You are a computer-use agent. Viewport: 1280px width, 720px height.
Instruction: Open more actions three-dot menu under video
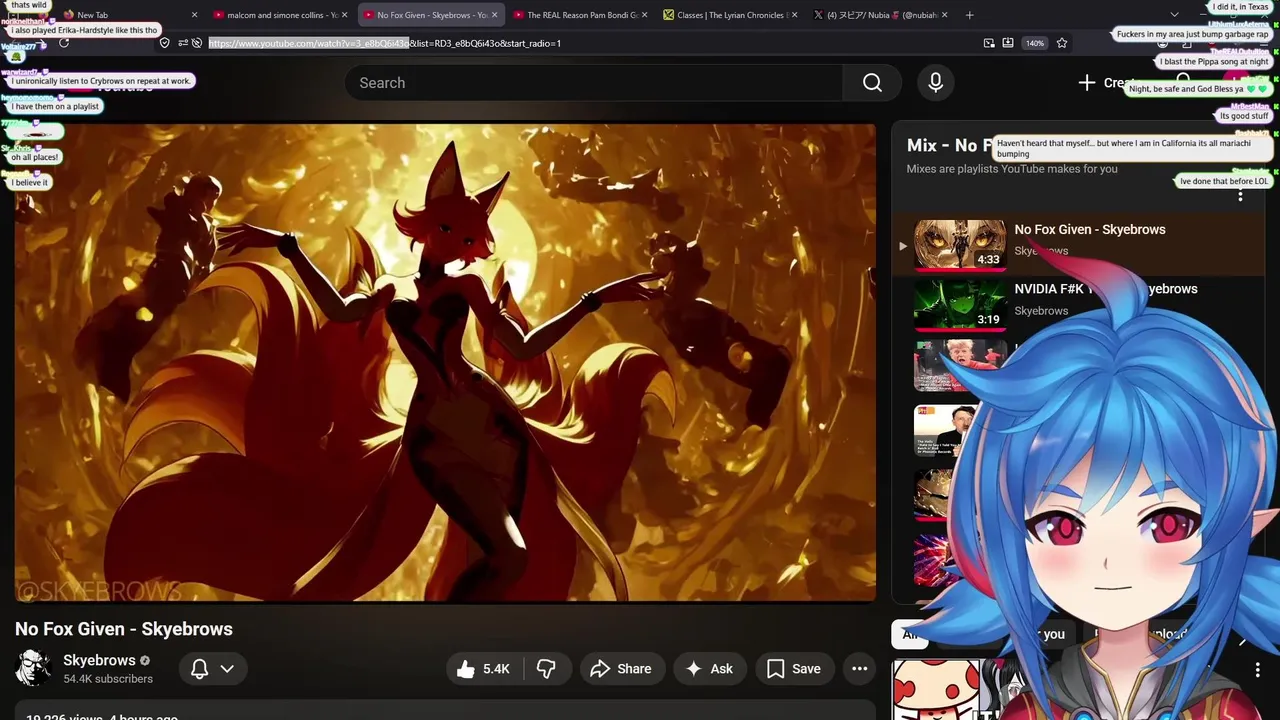859,669
